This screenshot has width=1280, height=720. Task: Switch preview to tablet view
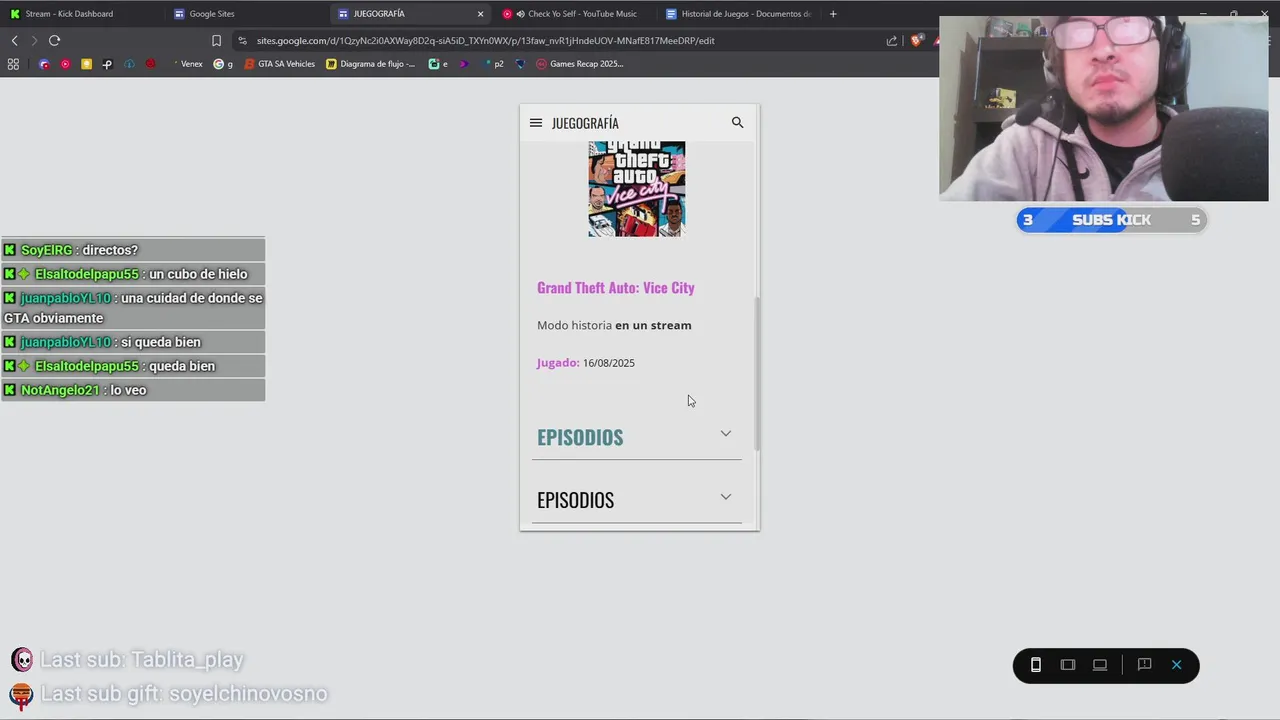[x=1068, y=665]
